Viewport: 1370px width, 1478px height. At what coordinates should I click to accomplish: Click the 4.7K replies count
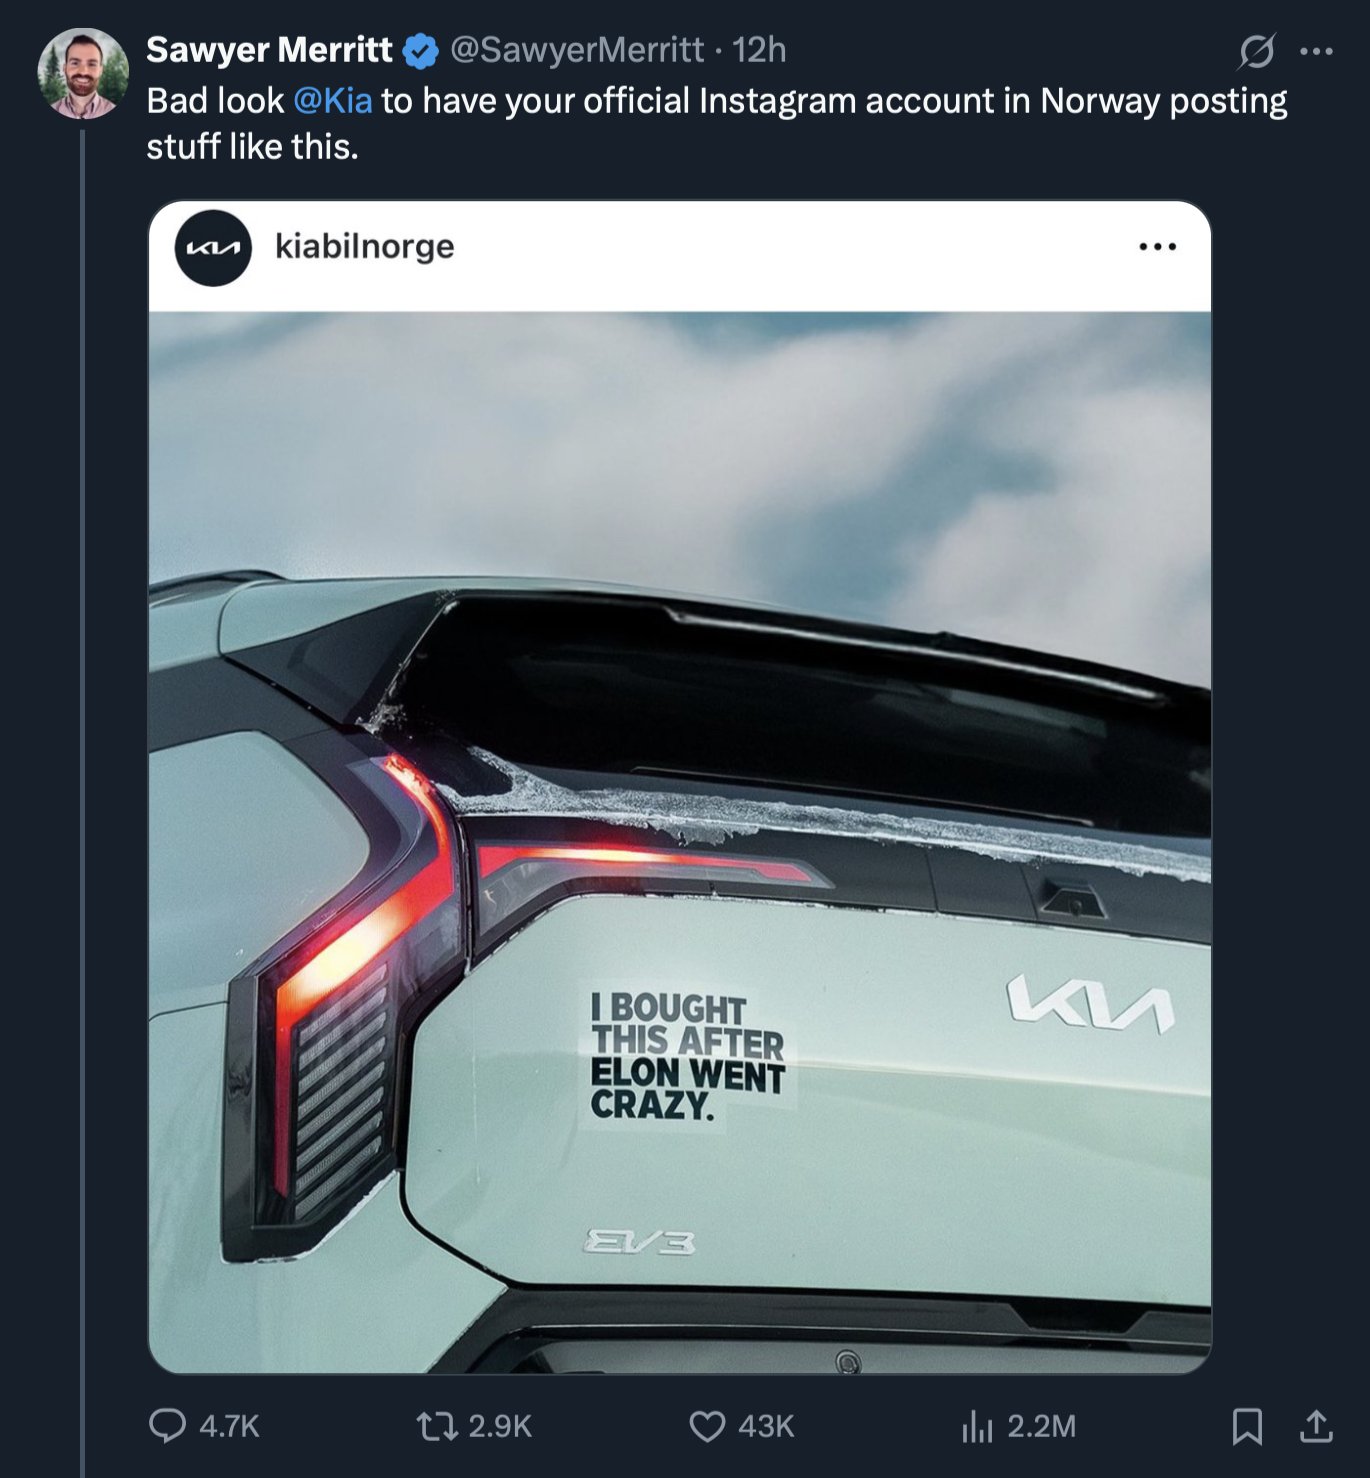click(x=229, y=1426)
